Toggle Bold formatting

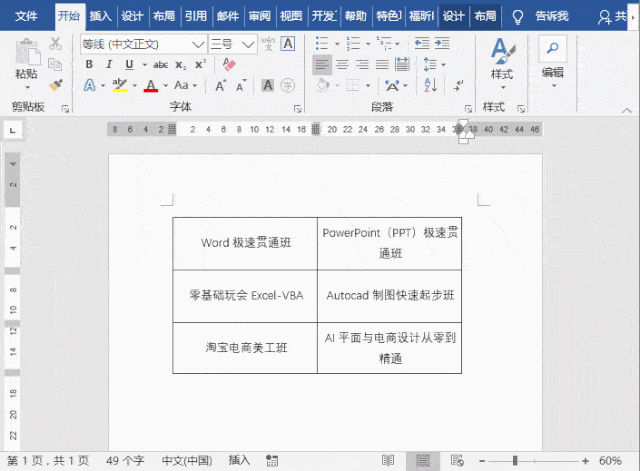(89, 64)
